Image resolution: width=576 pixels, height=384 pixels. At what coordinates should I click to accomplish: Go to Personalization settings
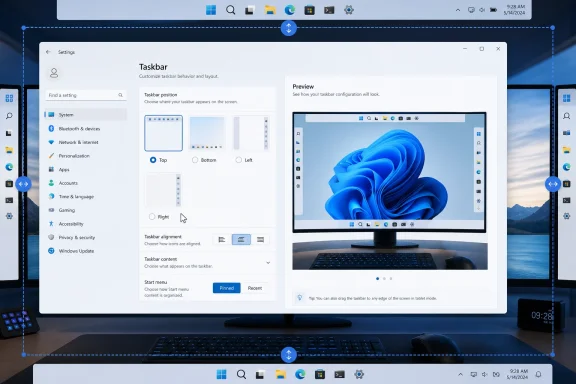(x=86, y=156)
